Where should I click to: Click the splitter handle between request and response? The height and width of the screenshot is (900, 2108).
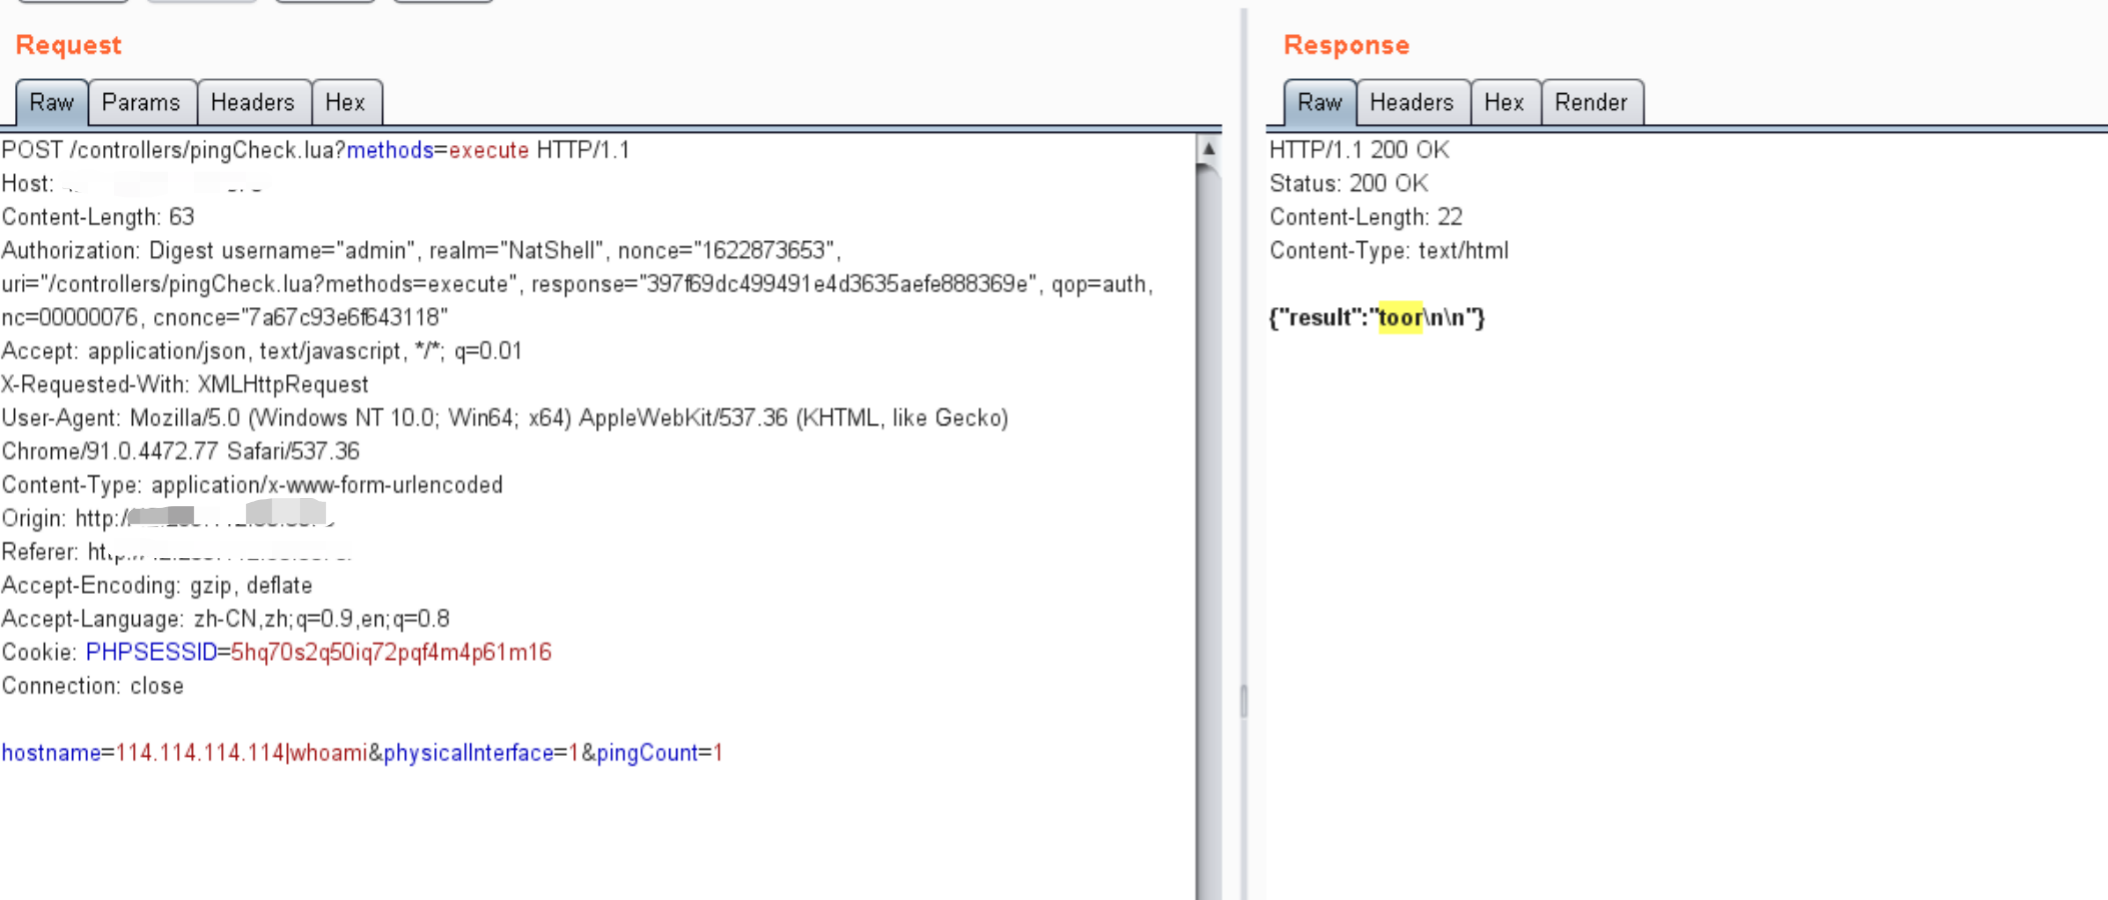tap(1244, 700)
